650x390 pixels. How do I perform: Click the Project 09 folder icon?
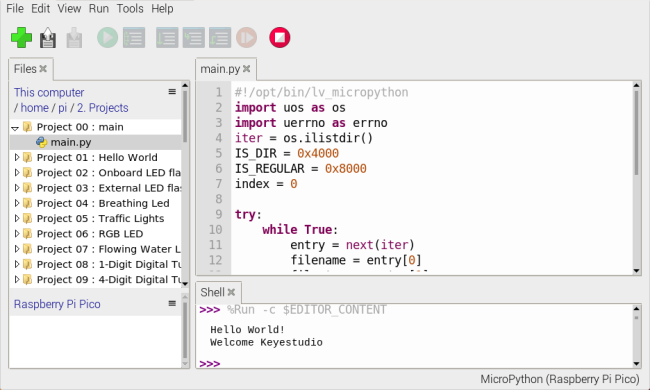(27, 279)
